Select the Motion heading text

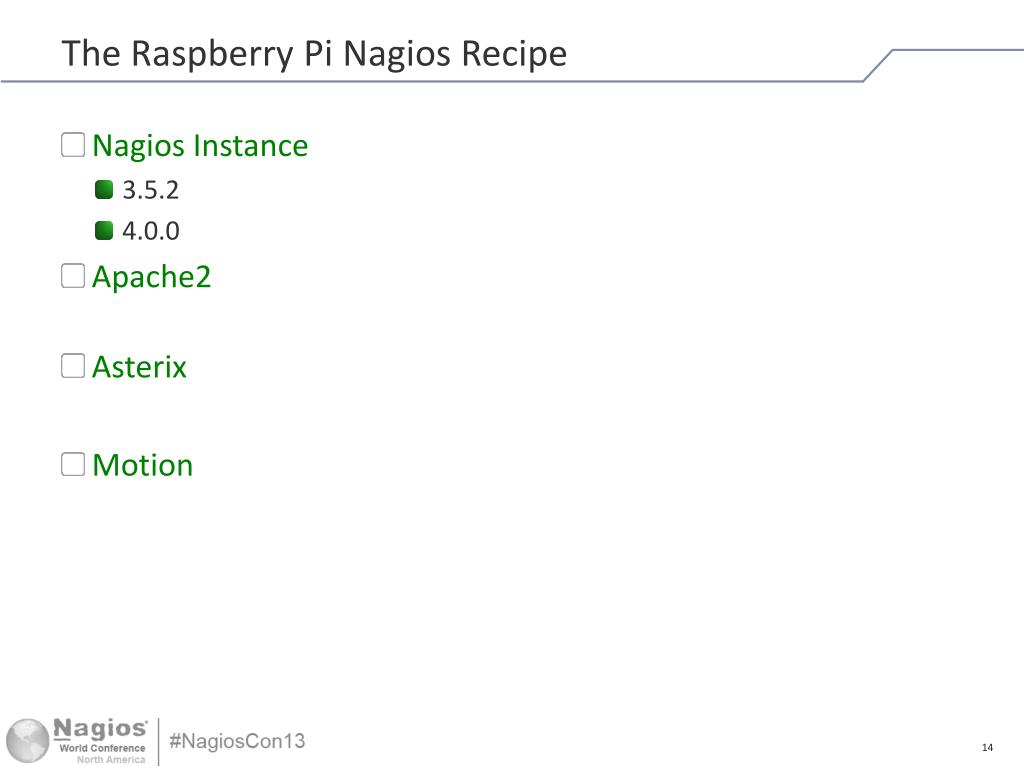tap(142, 465)
